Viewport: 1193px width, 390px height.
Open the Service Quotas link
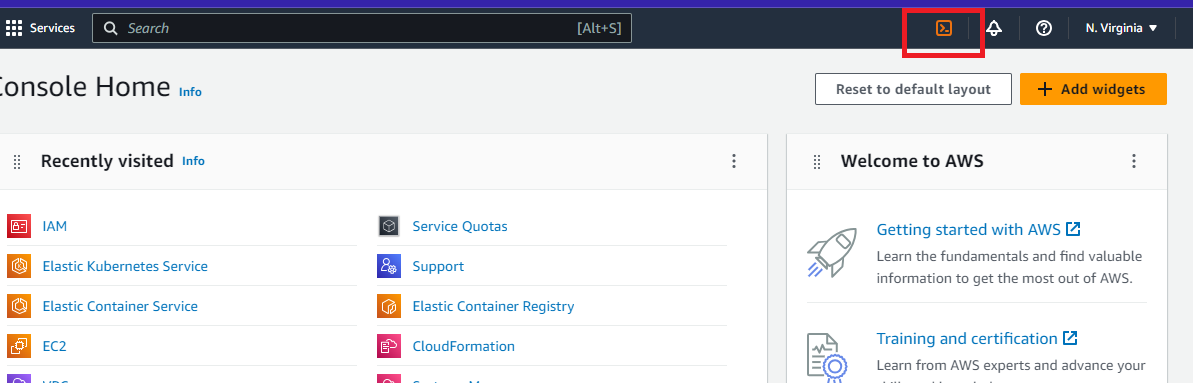click(460, 226)
